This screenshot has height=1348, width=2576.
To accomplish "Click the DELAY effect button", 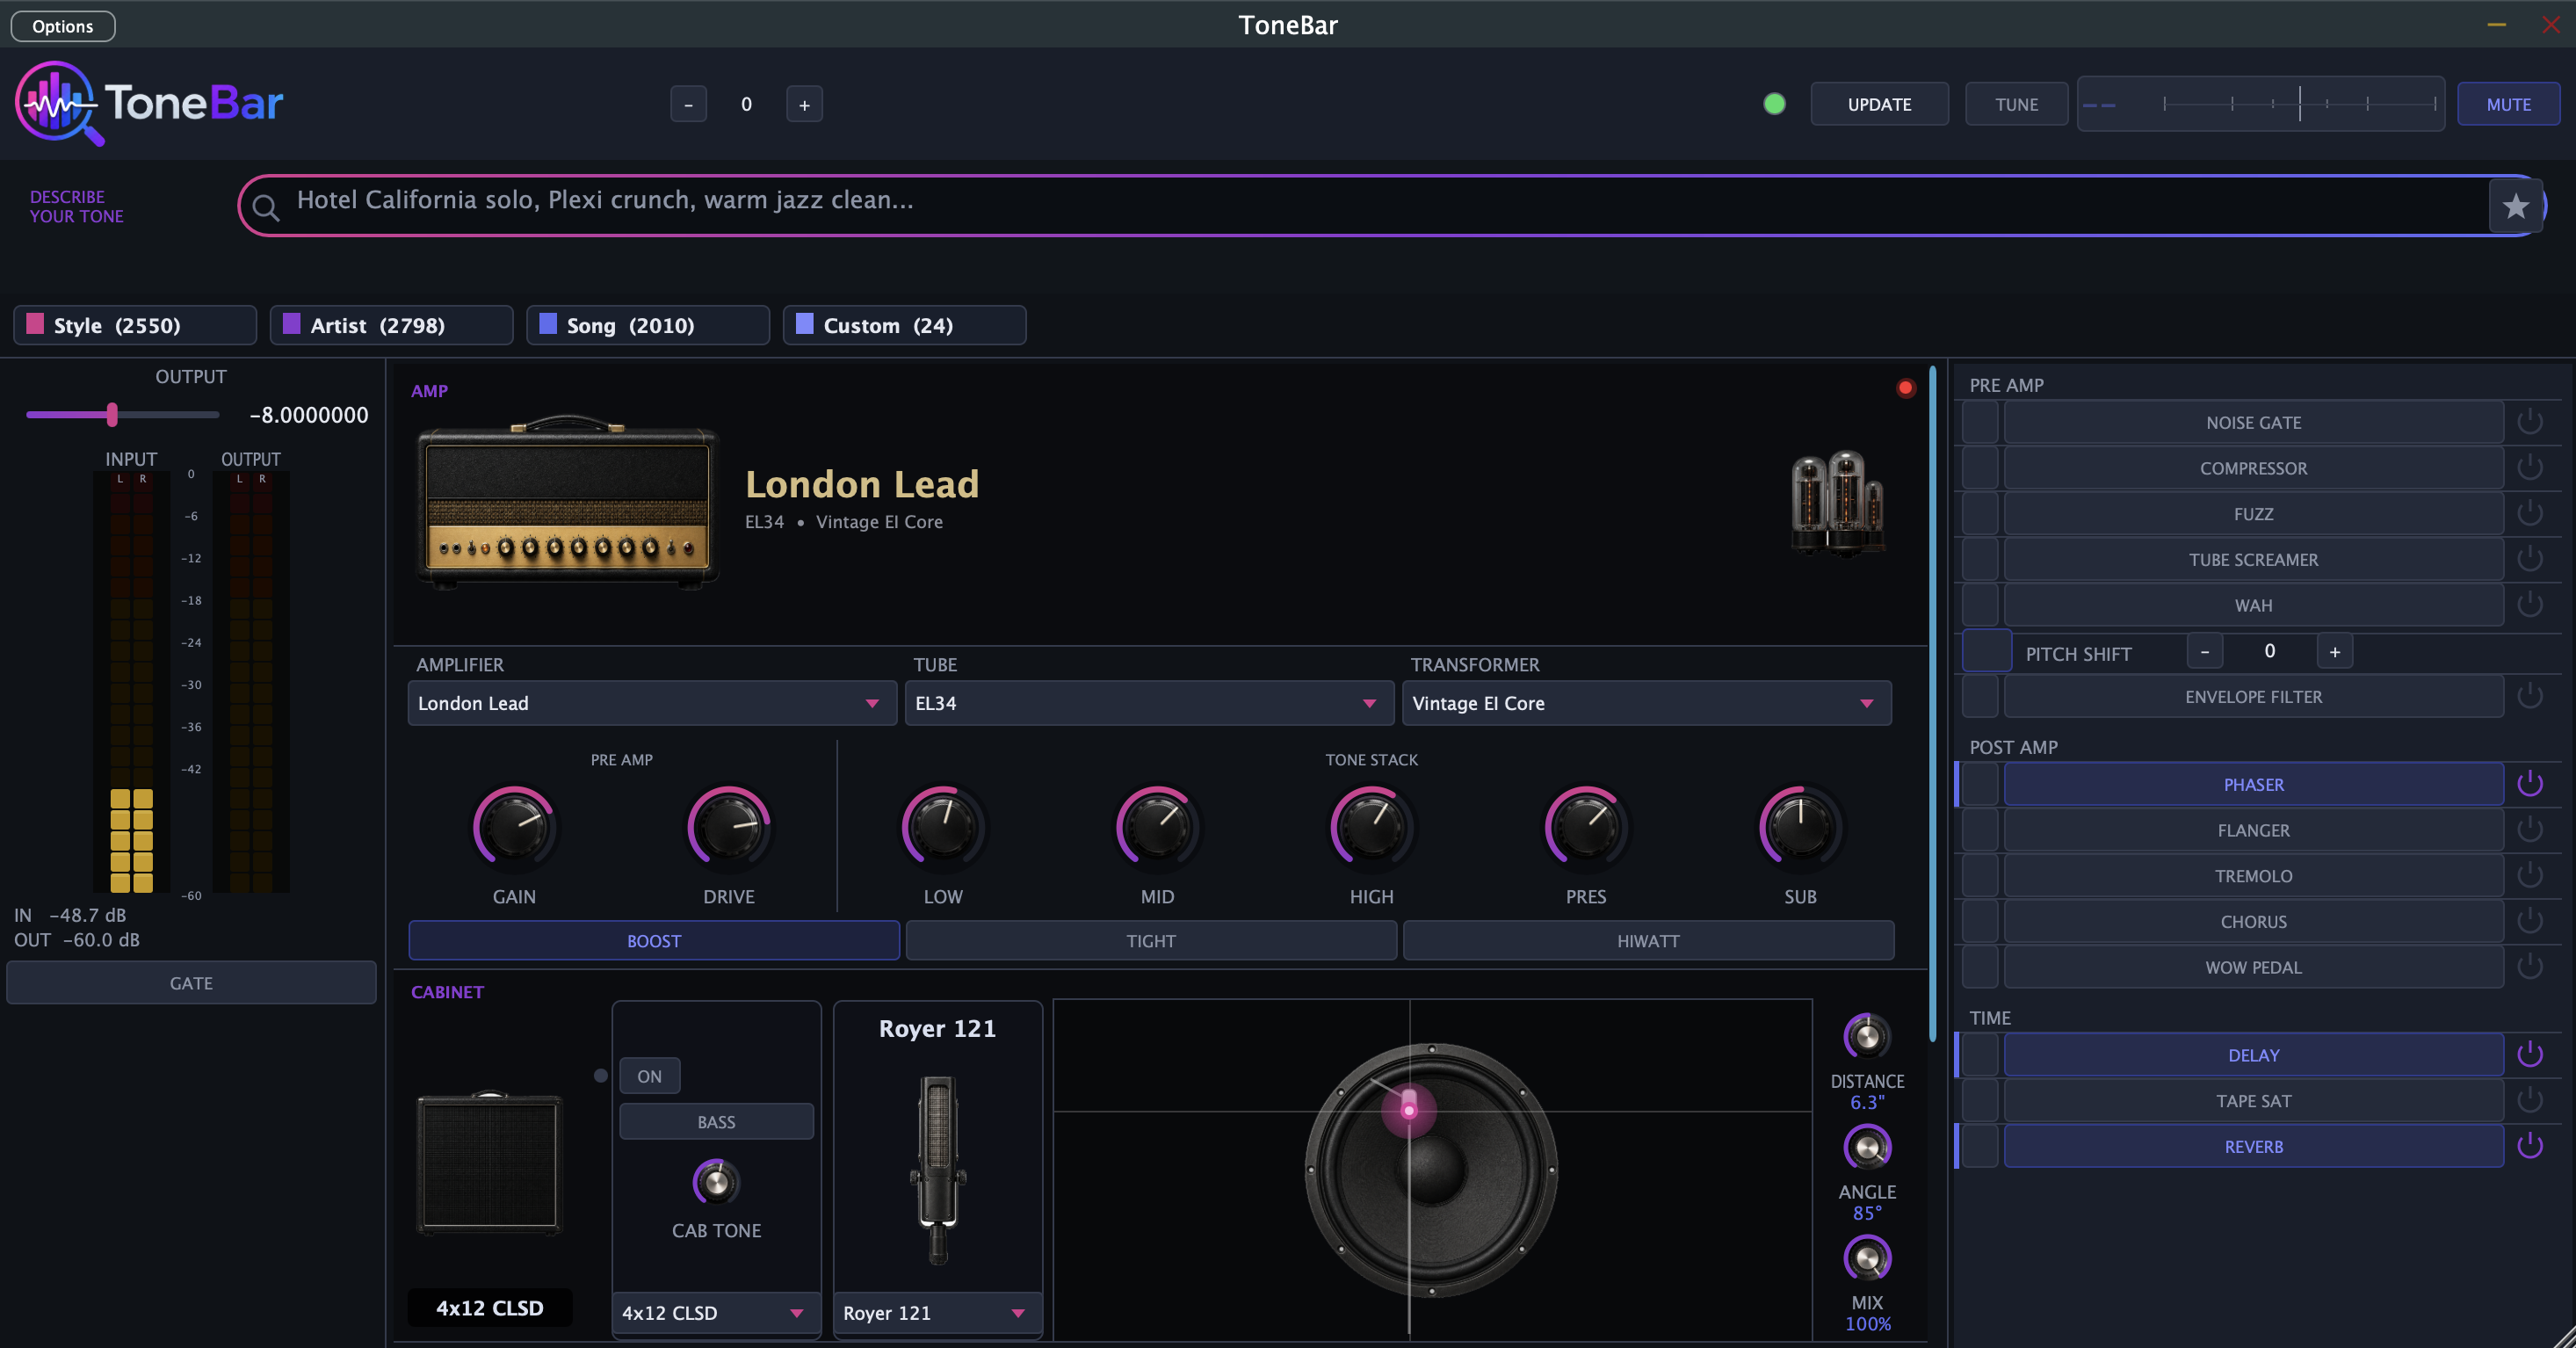I will click(2253, 1055).
